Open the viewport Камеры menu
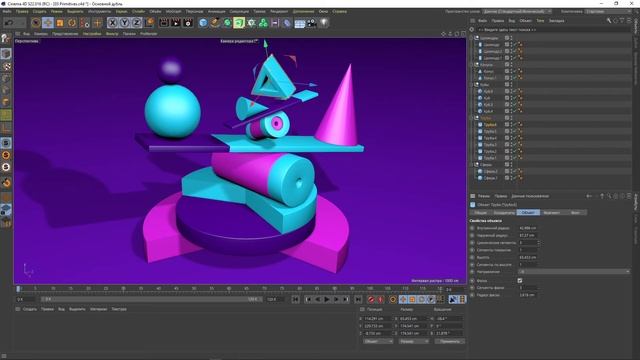This screenshot has width=640, height=360. [x=41, y=34]
